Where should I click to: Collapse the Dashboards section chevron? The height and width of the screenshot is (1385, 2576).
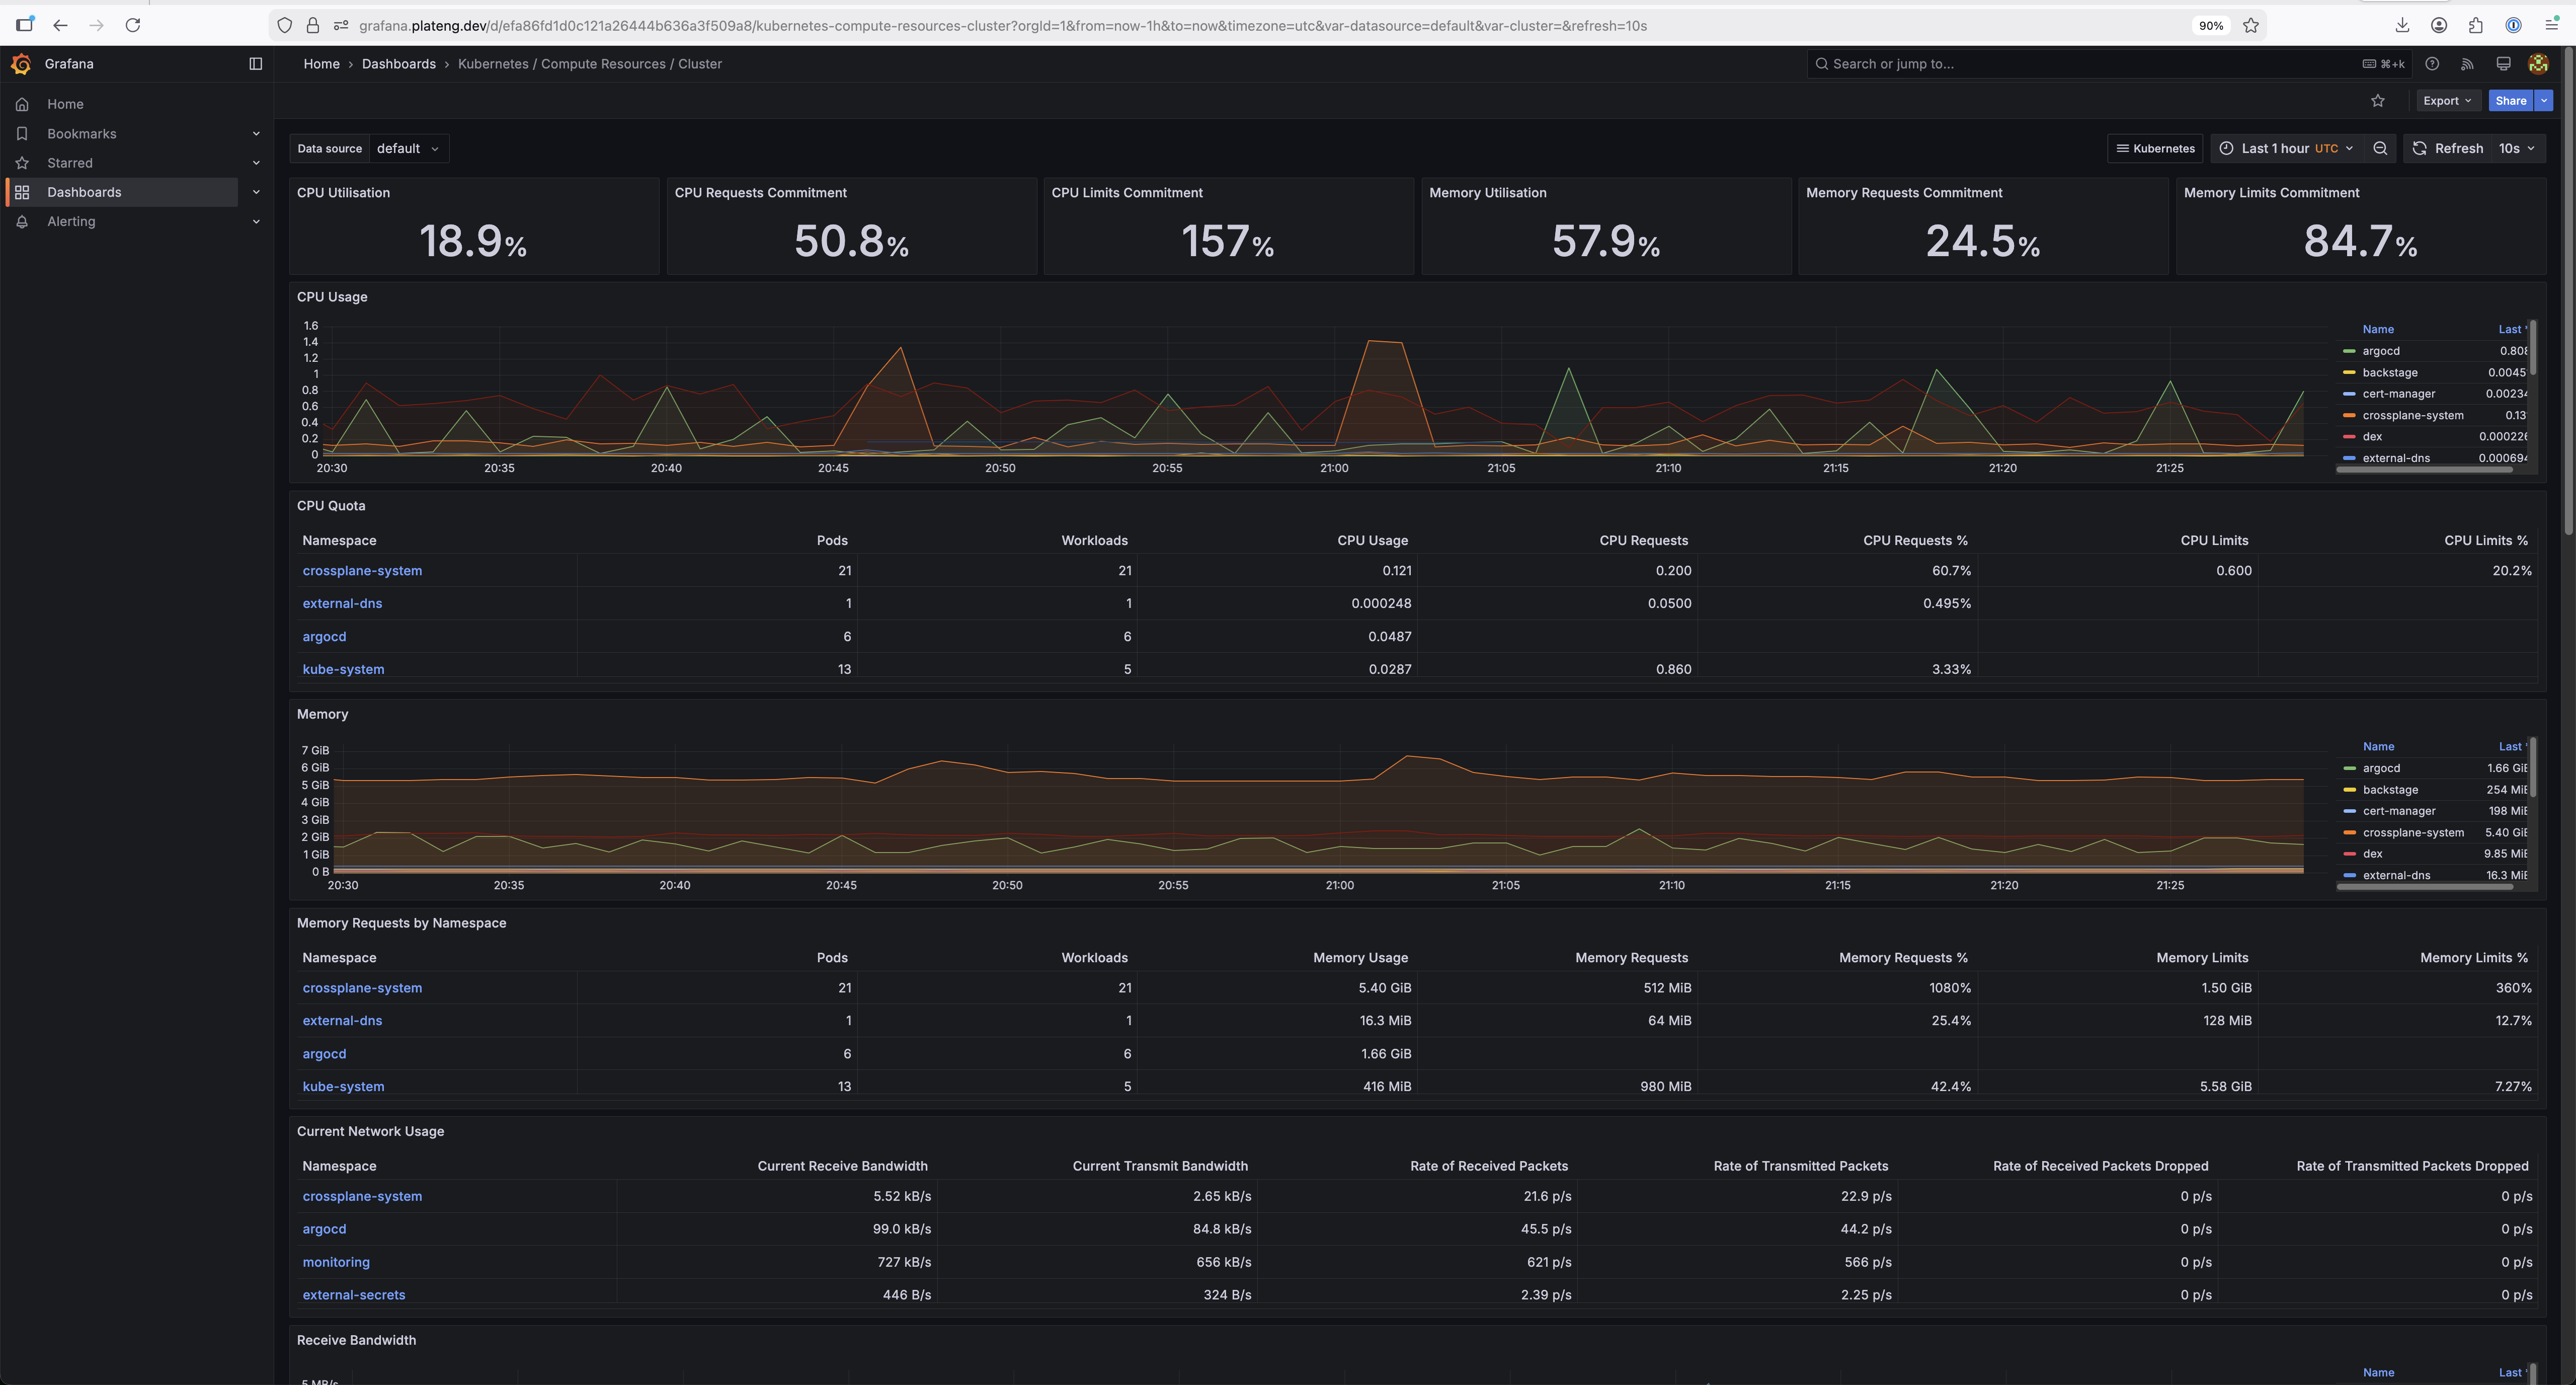[x=256, y=191]
